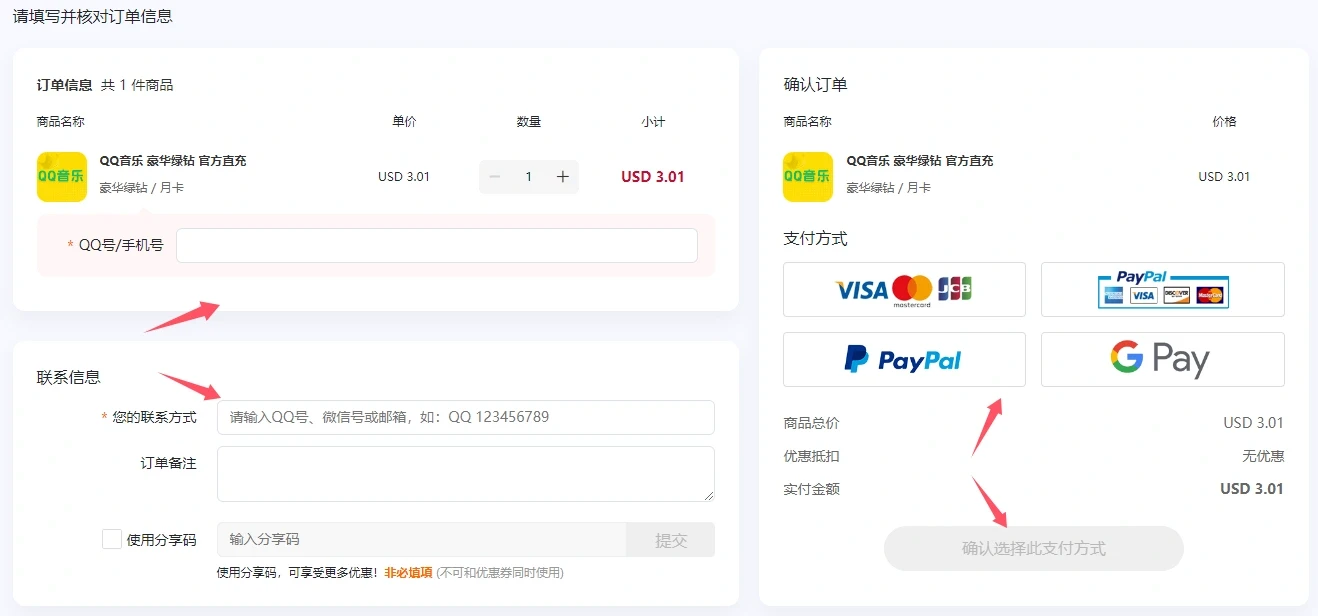Click the 输入分享码 share code field
1318x616 pixels.
[420, 540]
